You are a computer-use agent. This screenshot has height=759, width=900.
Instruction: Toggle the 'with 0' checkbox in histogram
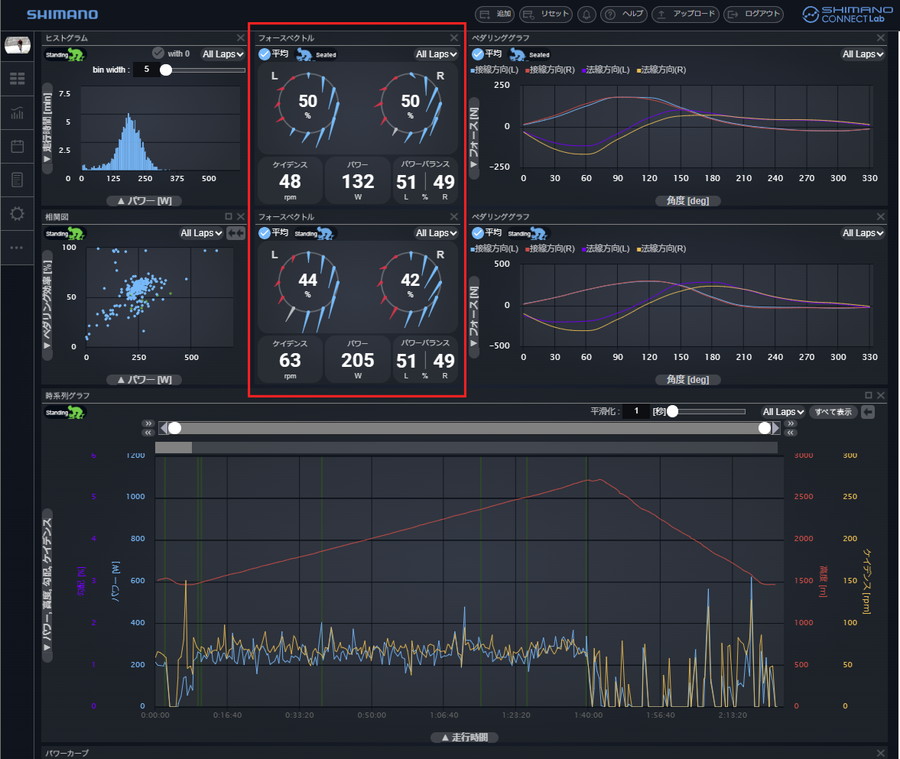(x=158, y=54)
